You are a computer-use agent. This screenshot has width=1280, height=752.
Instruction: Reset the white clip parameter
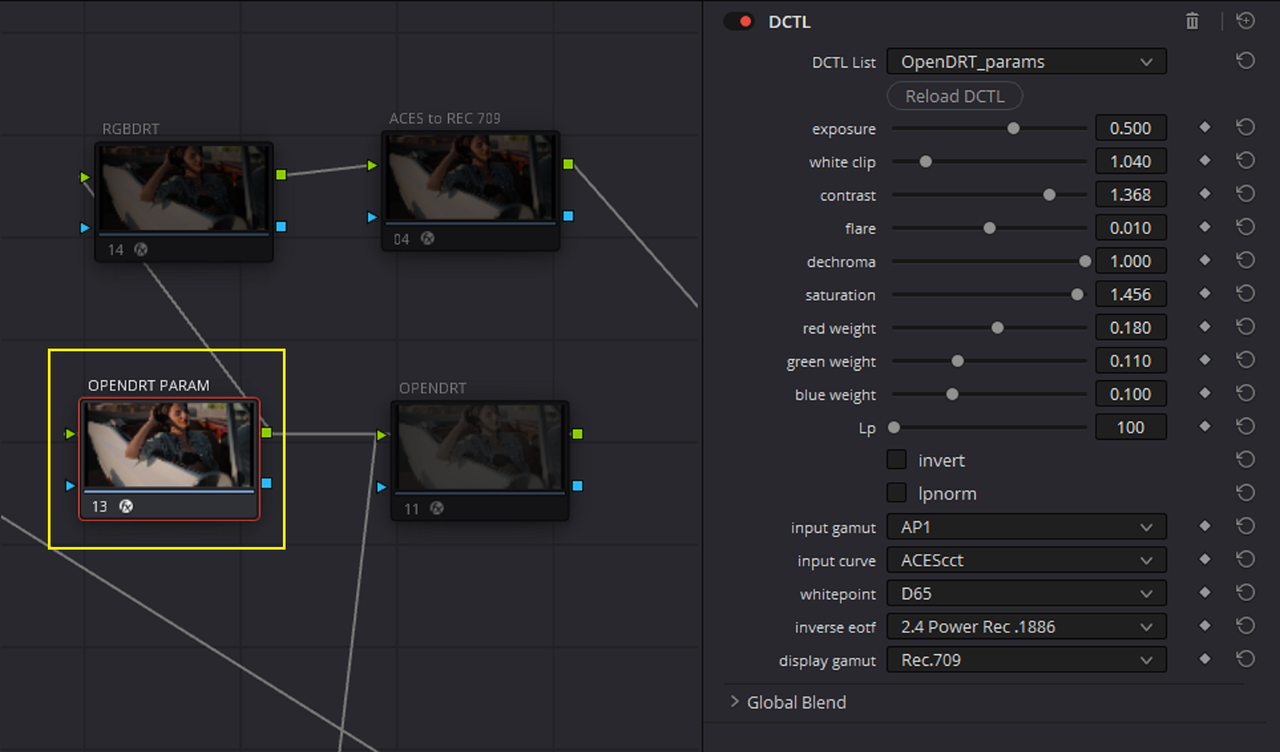coord(1245,161)
